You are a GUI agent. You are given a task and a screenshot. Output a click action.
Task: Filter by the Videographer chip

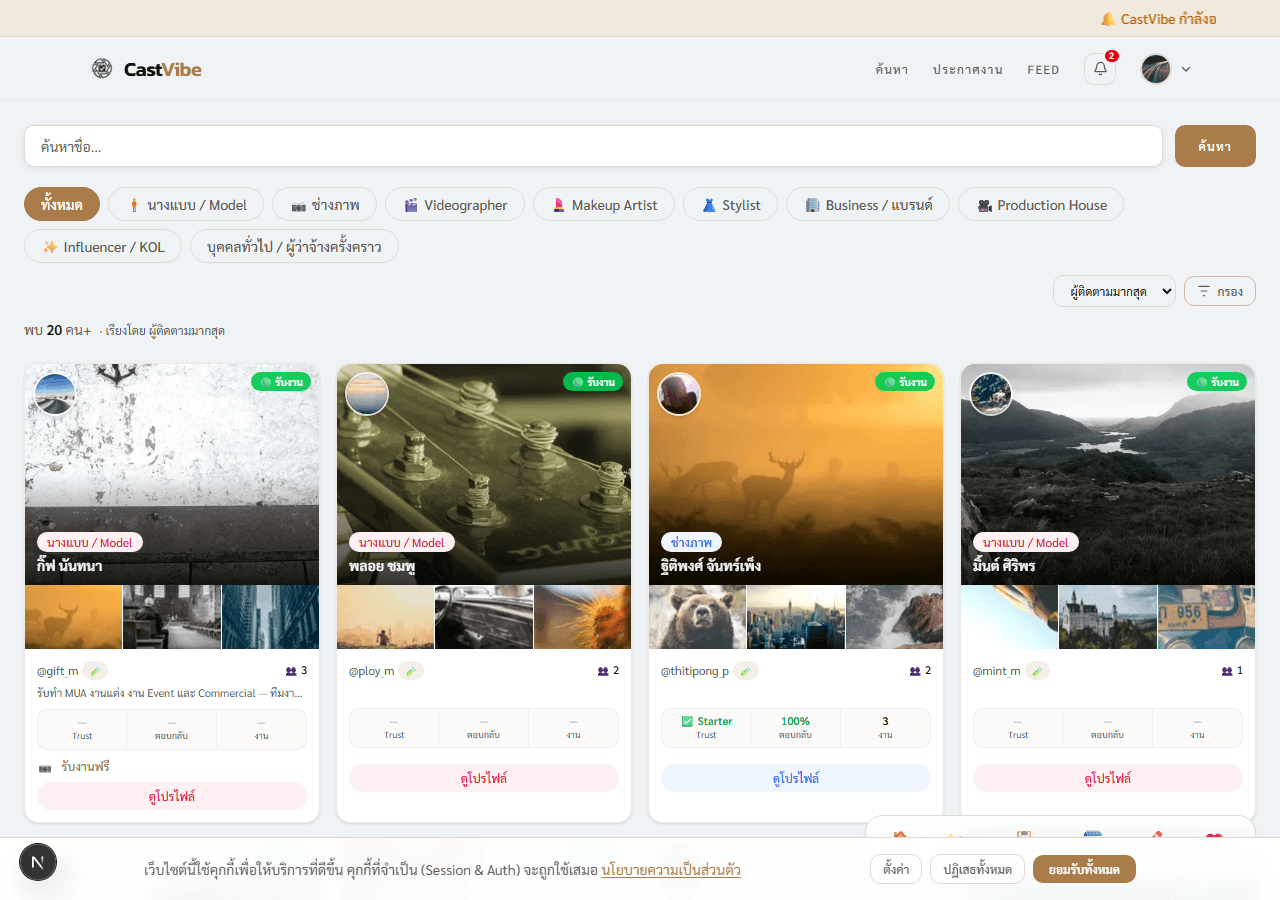pyautogui.click(x=455, y=205)
